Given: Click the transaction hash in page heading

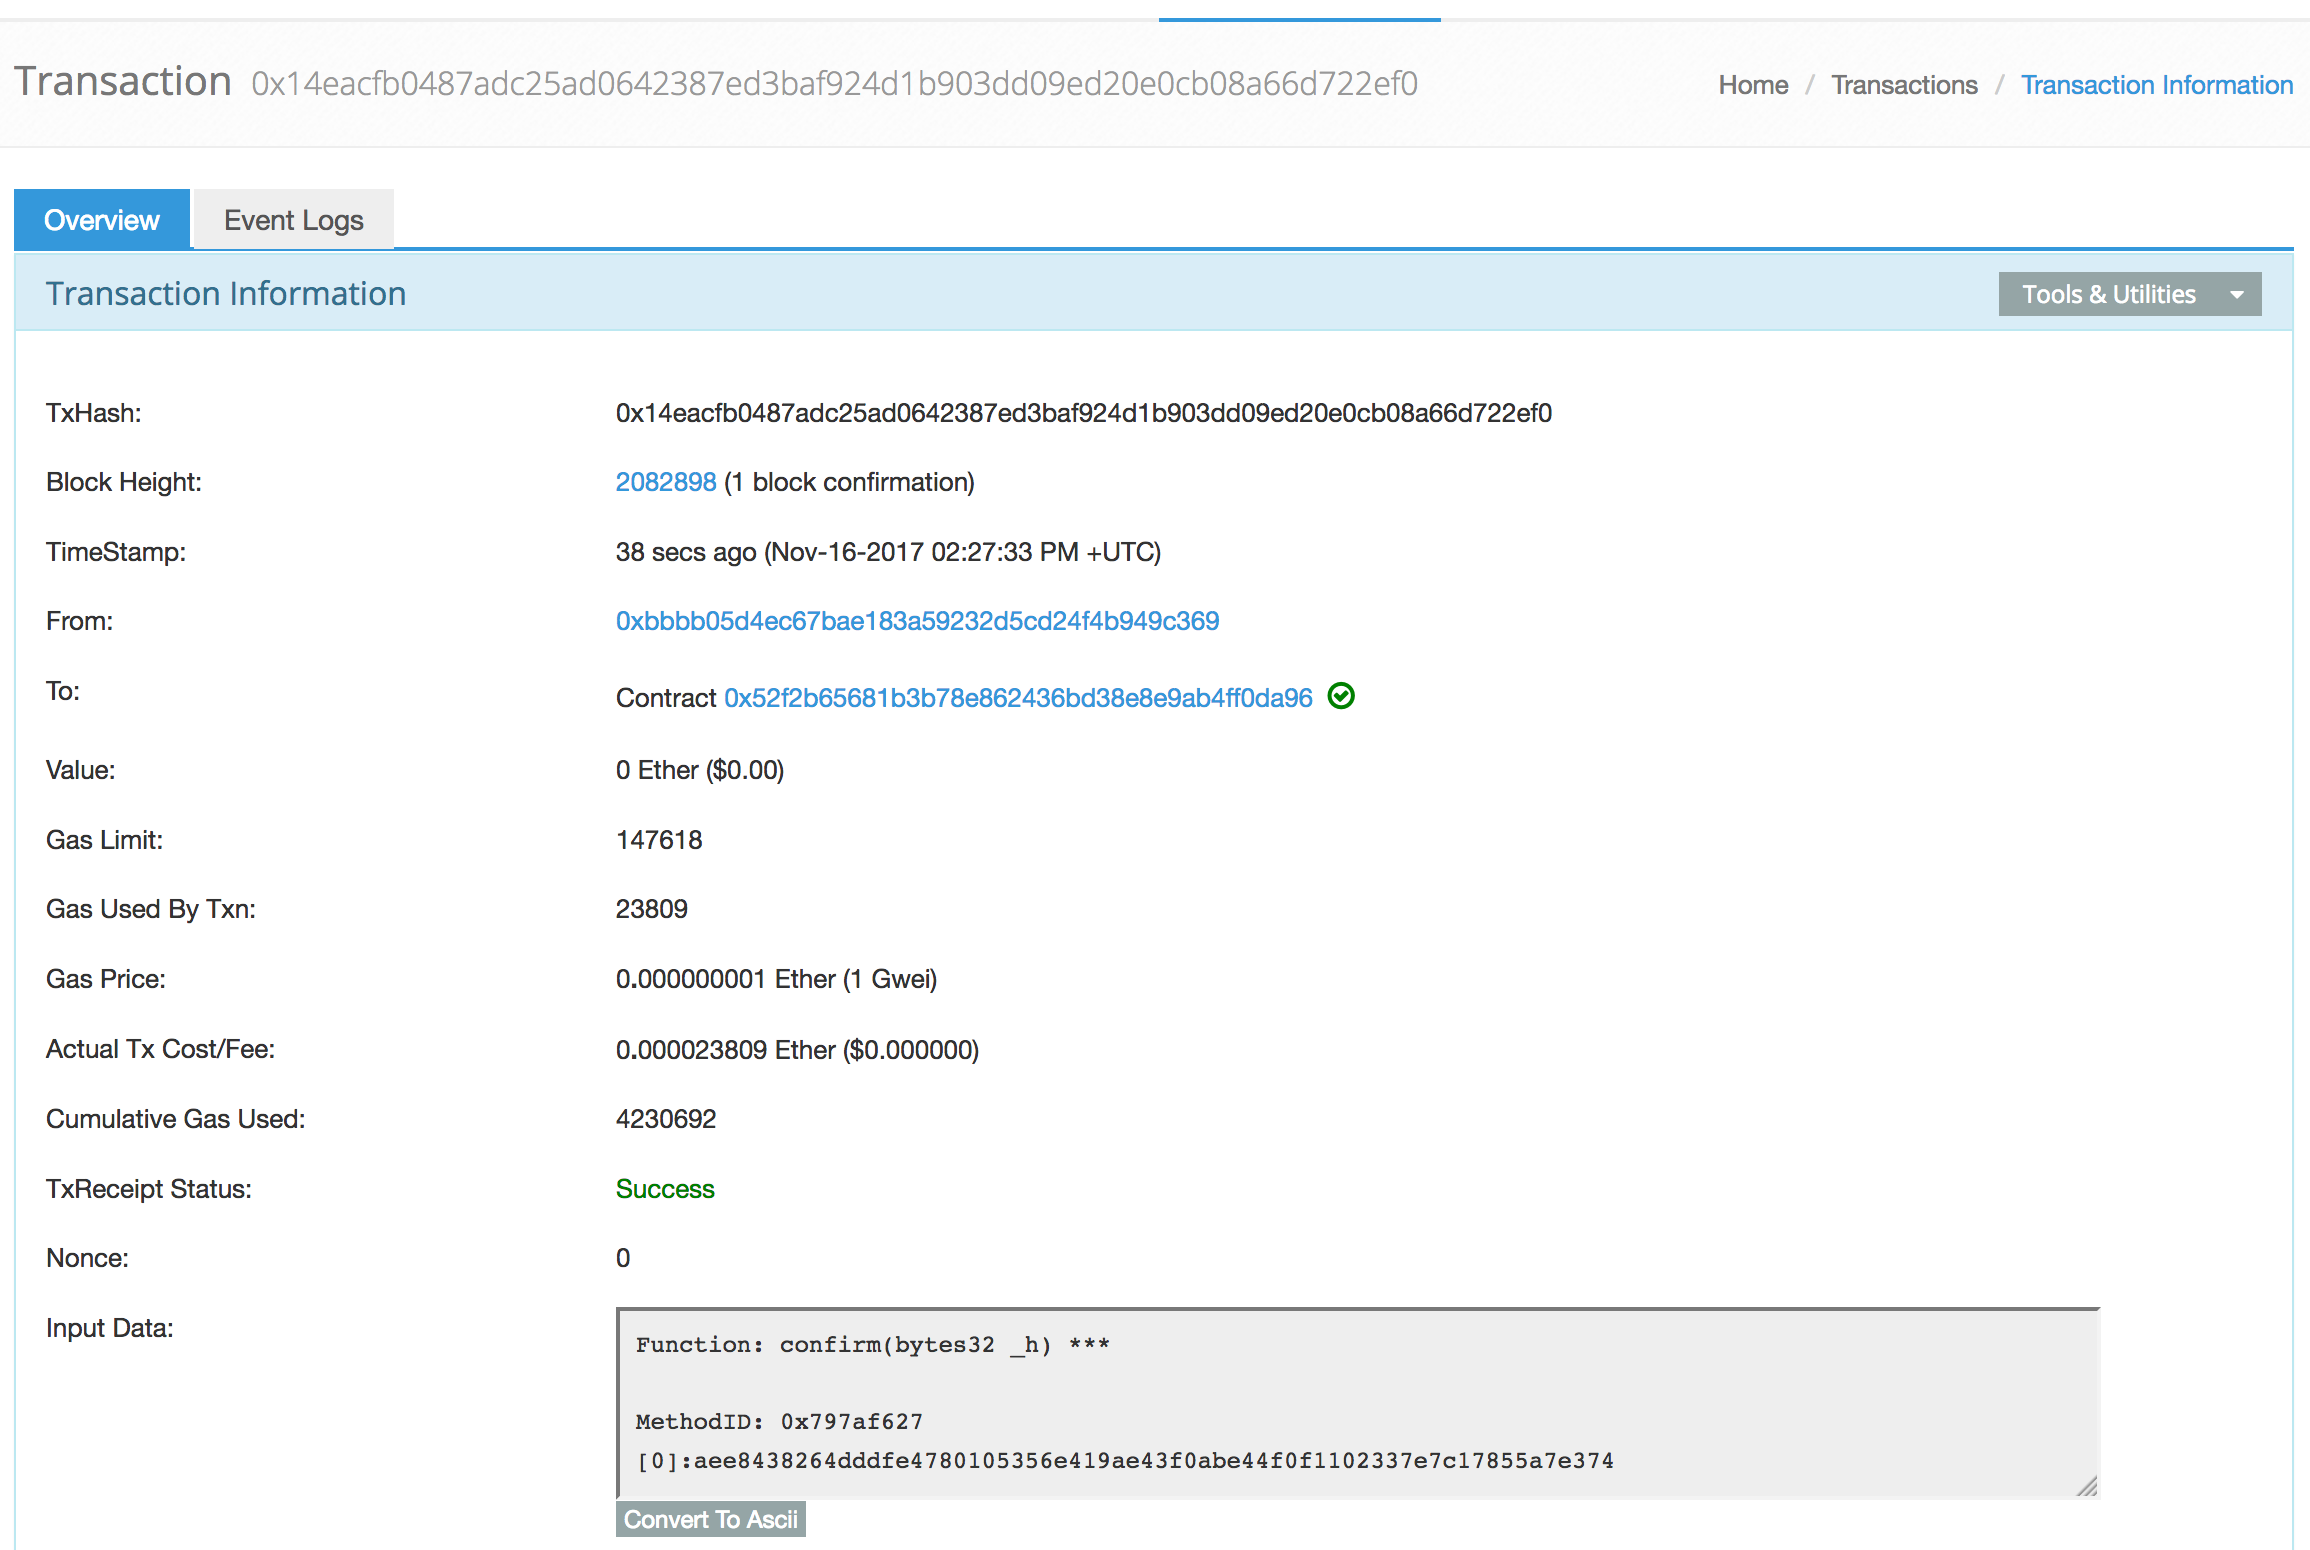Looking at the screenshot, I should pyautogui.click(x=834, y=84).
